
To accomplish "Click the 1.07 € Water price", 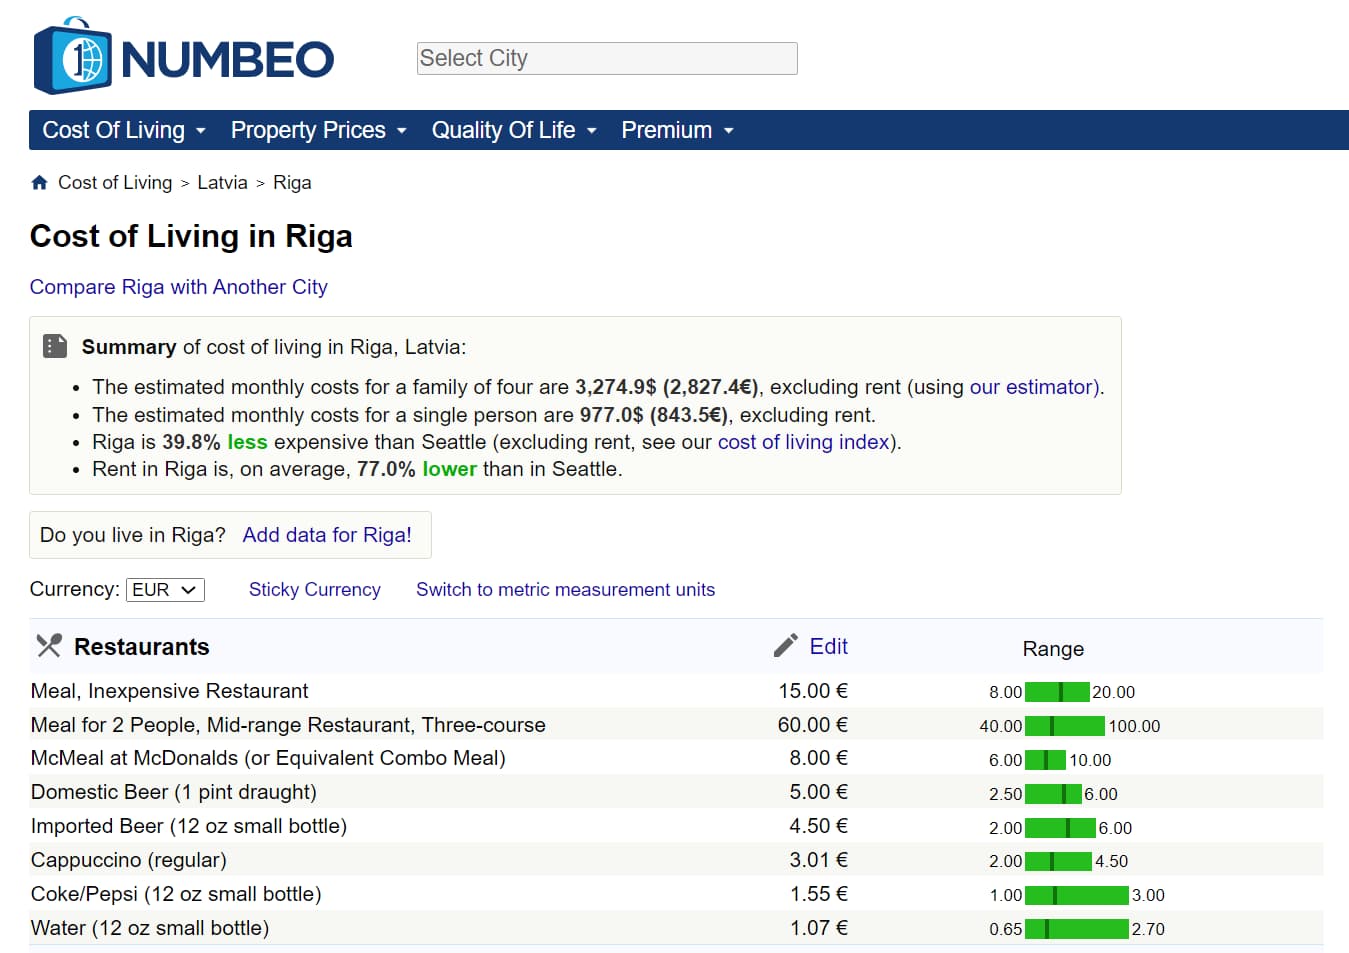I will pos(819,928).
